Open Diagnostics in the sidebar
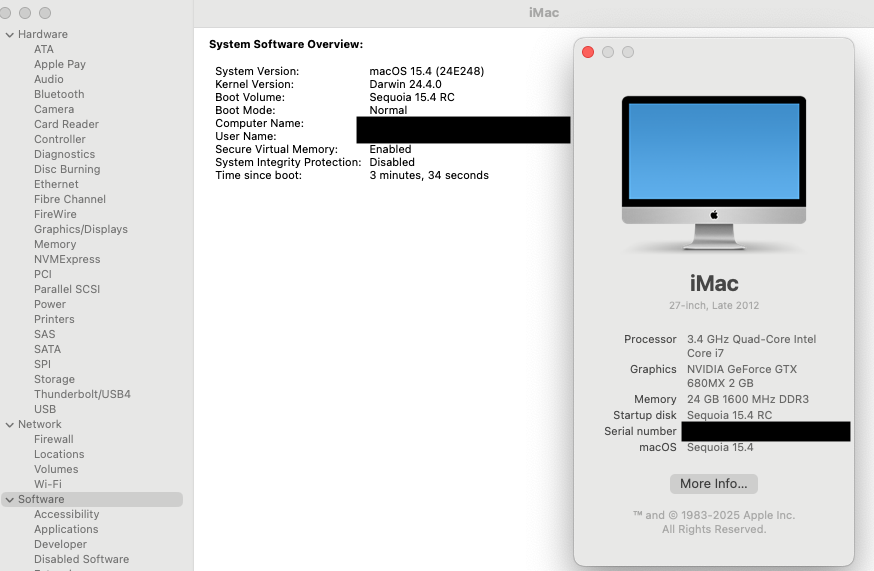This screenshot has width=874, height=571. 64,154
